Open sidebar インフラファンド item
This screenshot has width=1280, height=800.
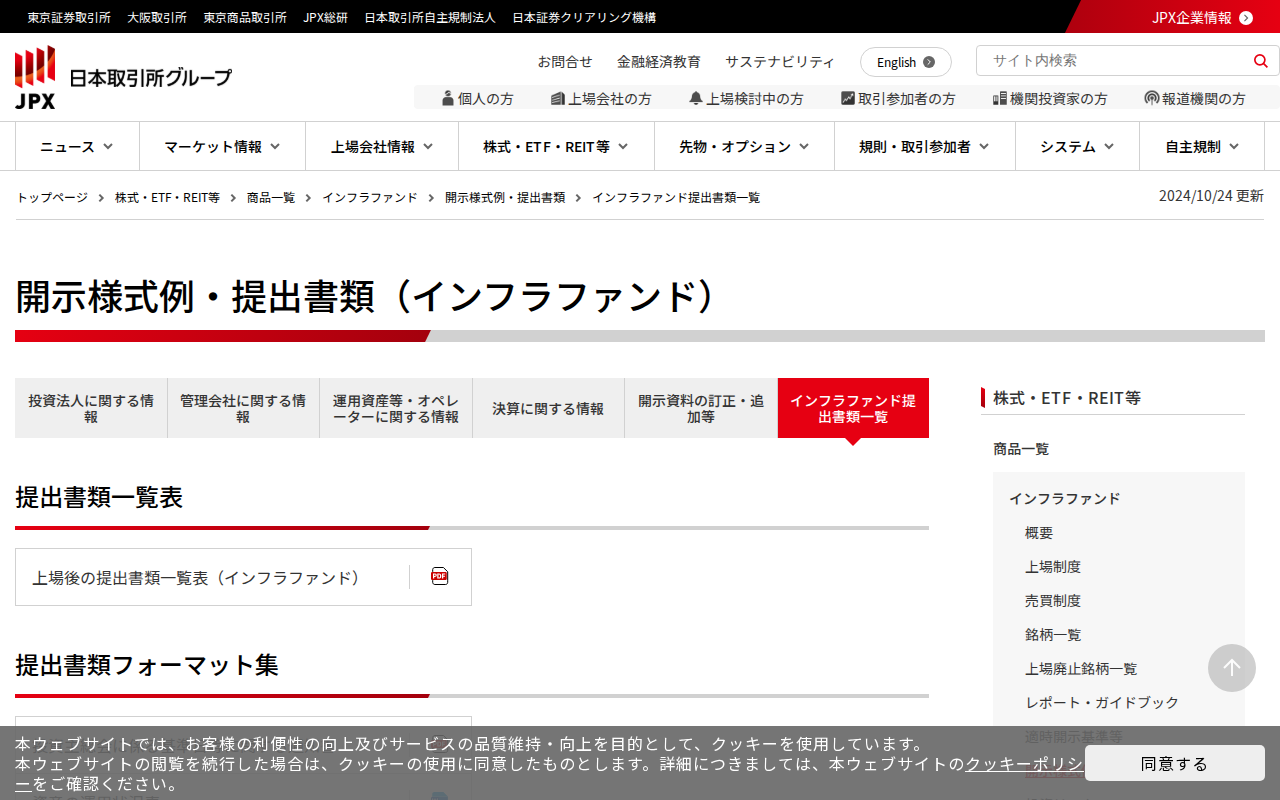click(1065, 498)
